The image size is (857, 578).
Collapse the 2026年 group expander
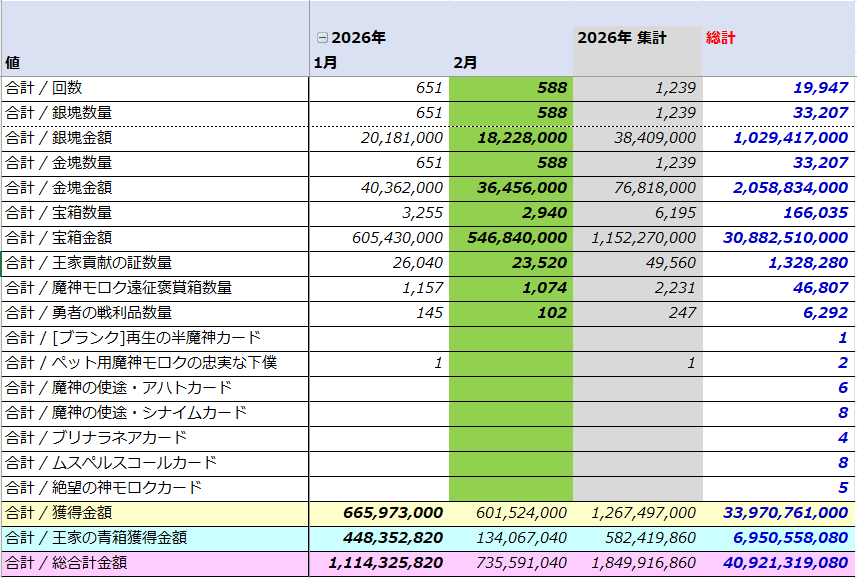click(x=322, y=38)
